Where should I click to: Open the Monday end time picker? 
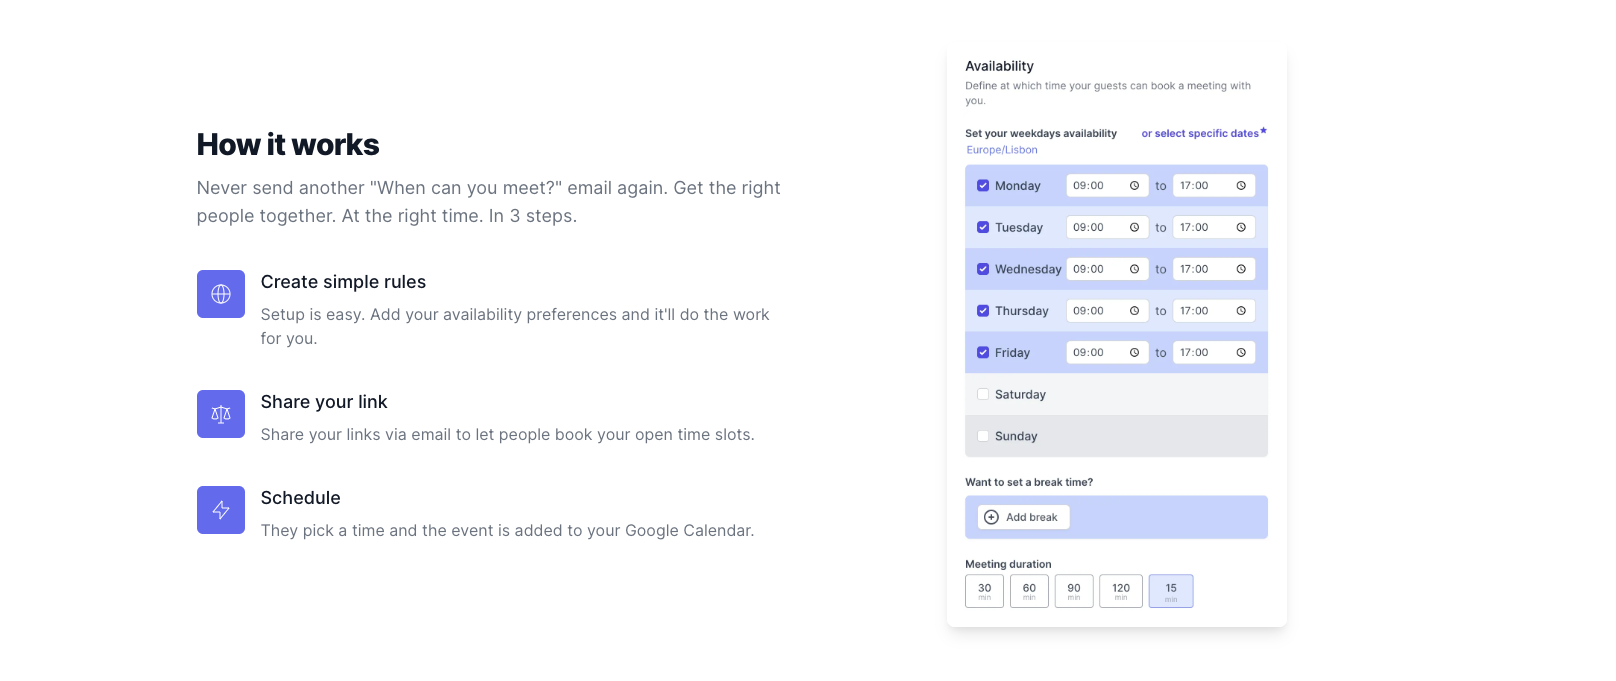(x=1204, y=186)
